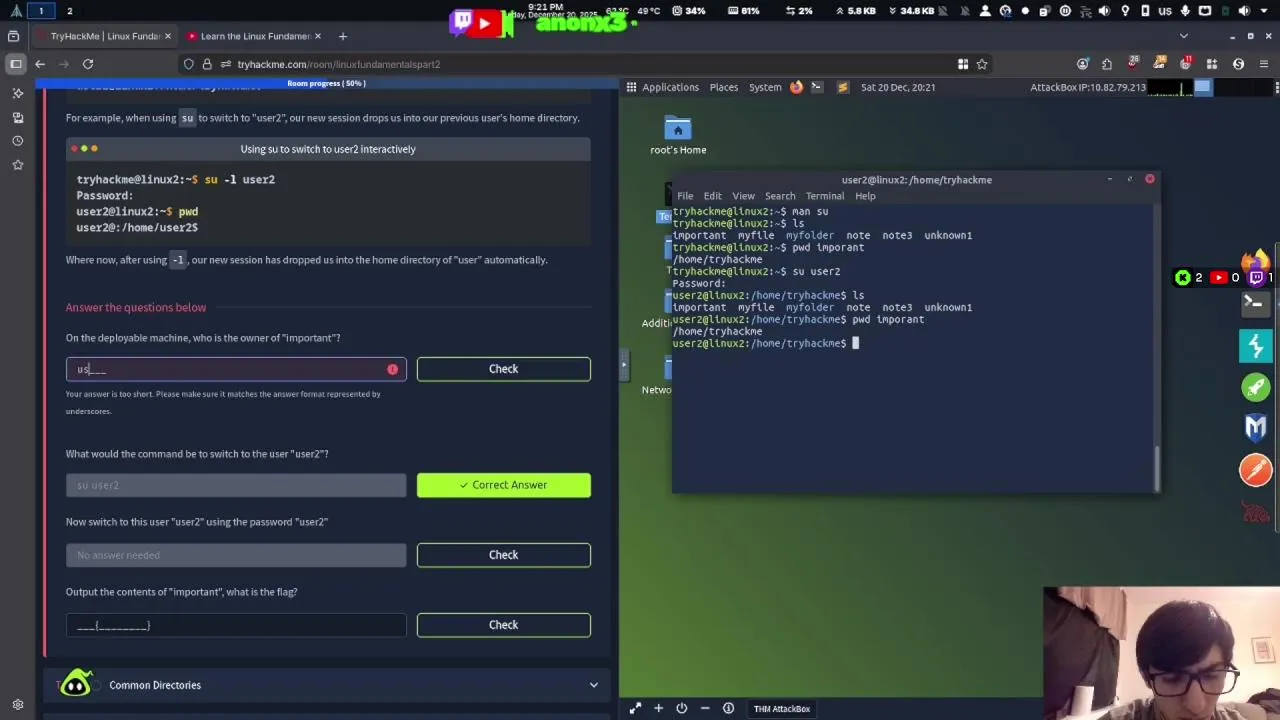Open the browser account profile icon
1280x720 pixels.
point(1083,64)
